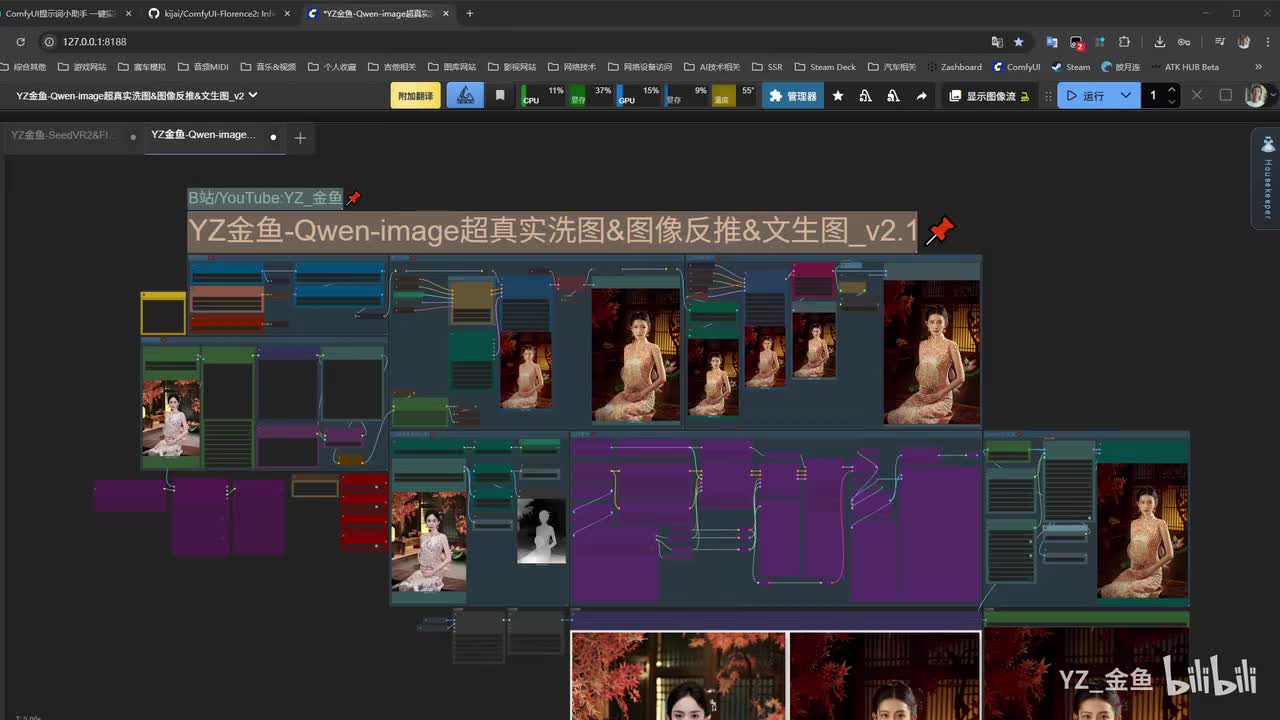Open the password key icon in browser toolbar
The image size is (1280, 720).
click(x=1184, y=42)
